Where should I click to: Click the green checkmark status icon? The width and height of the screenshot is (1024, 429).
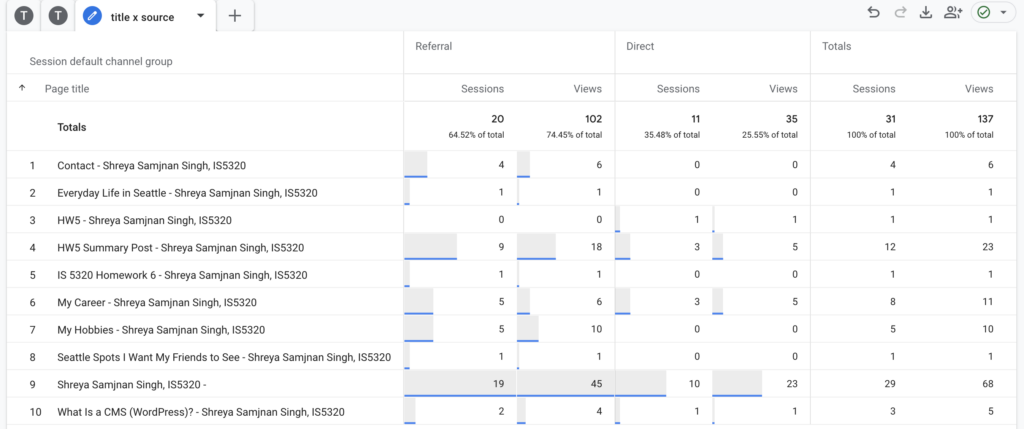pos(983,13)
